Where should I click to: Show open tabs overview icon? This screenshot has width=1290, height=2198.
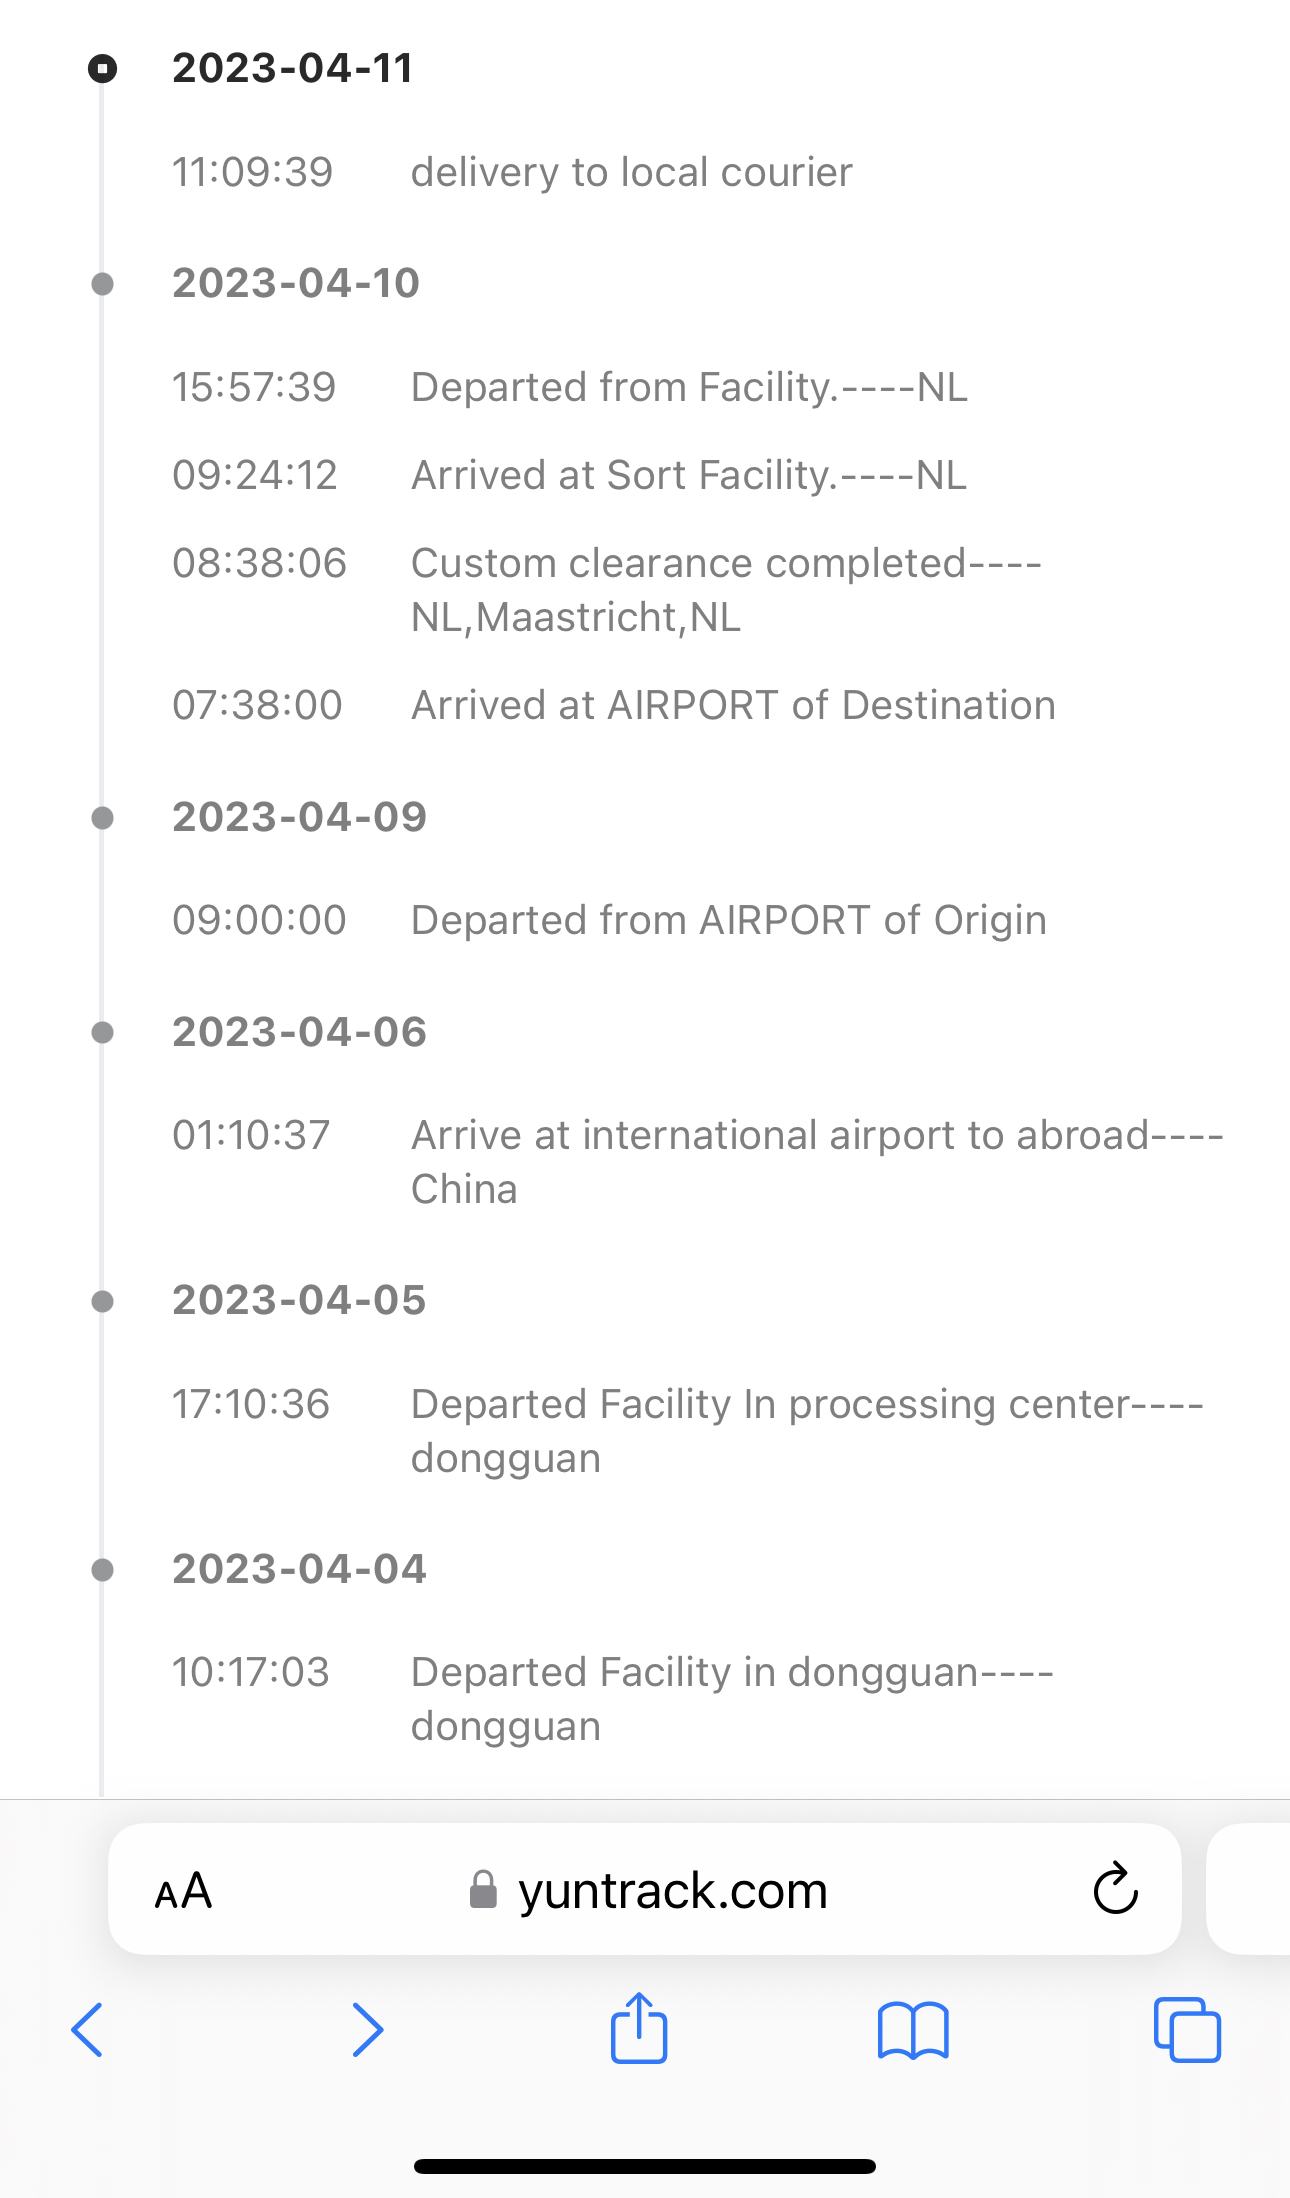click(x=1187, y=2030)
